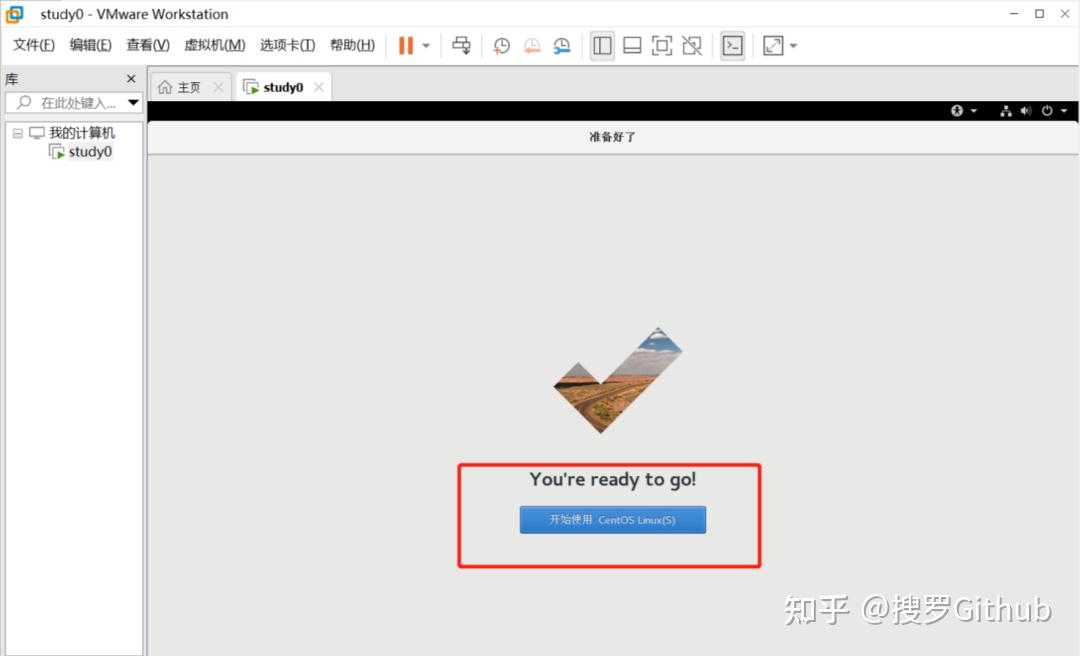Send Ctrl+Alt+Del to the virtual machine

click(x=461, y=45)
